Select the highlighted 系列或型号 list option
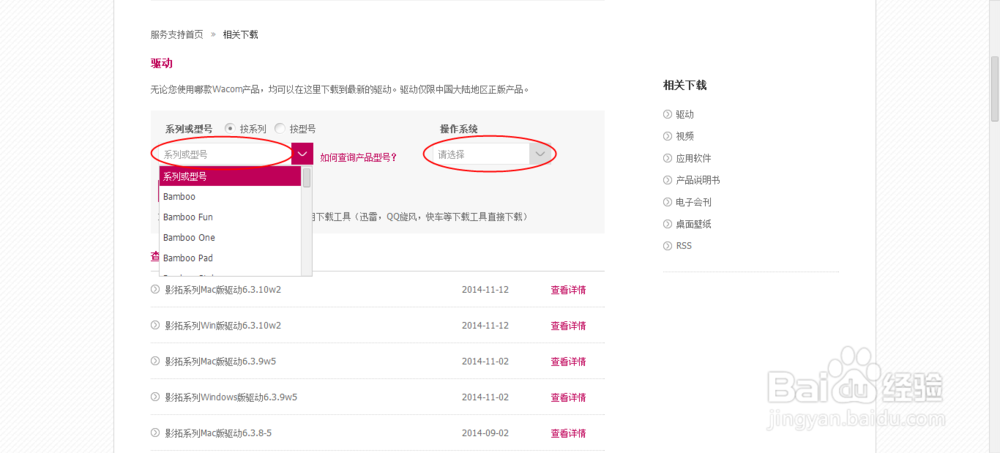This screenshot has height=453, width=1000. 230,176
